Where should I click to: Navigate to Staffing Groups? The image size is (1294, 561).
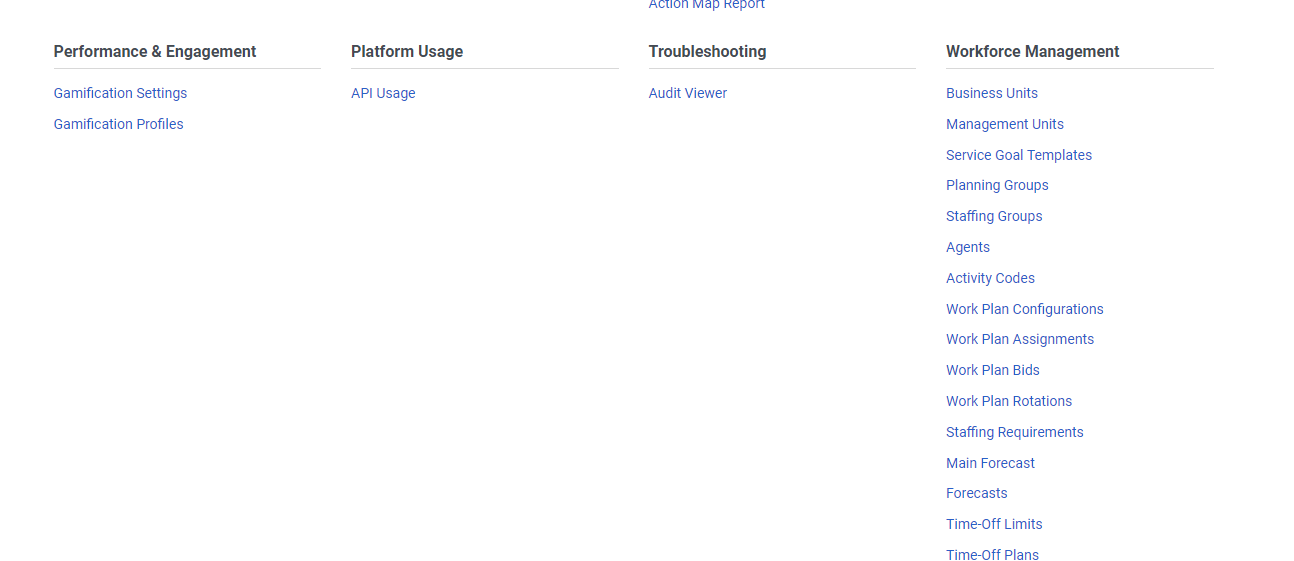coord(994,216)
